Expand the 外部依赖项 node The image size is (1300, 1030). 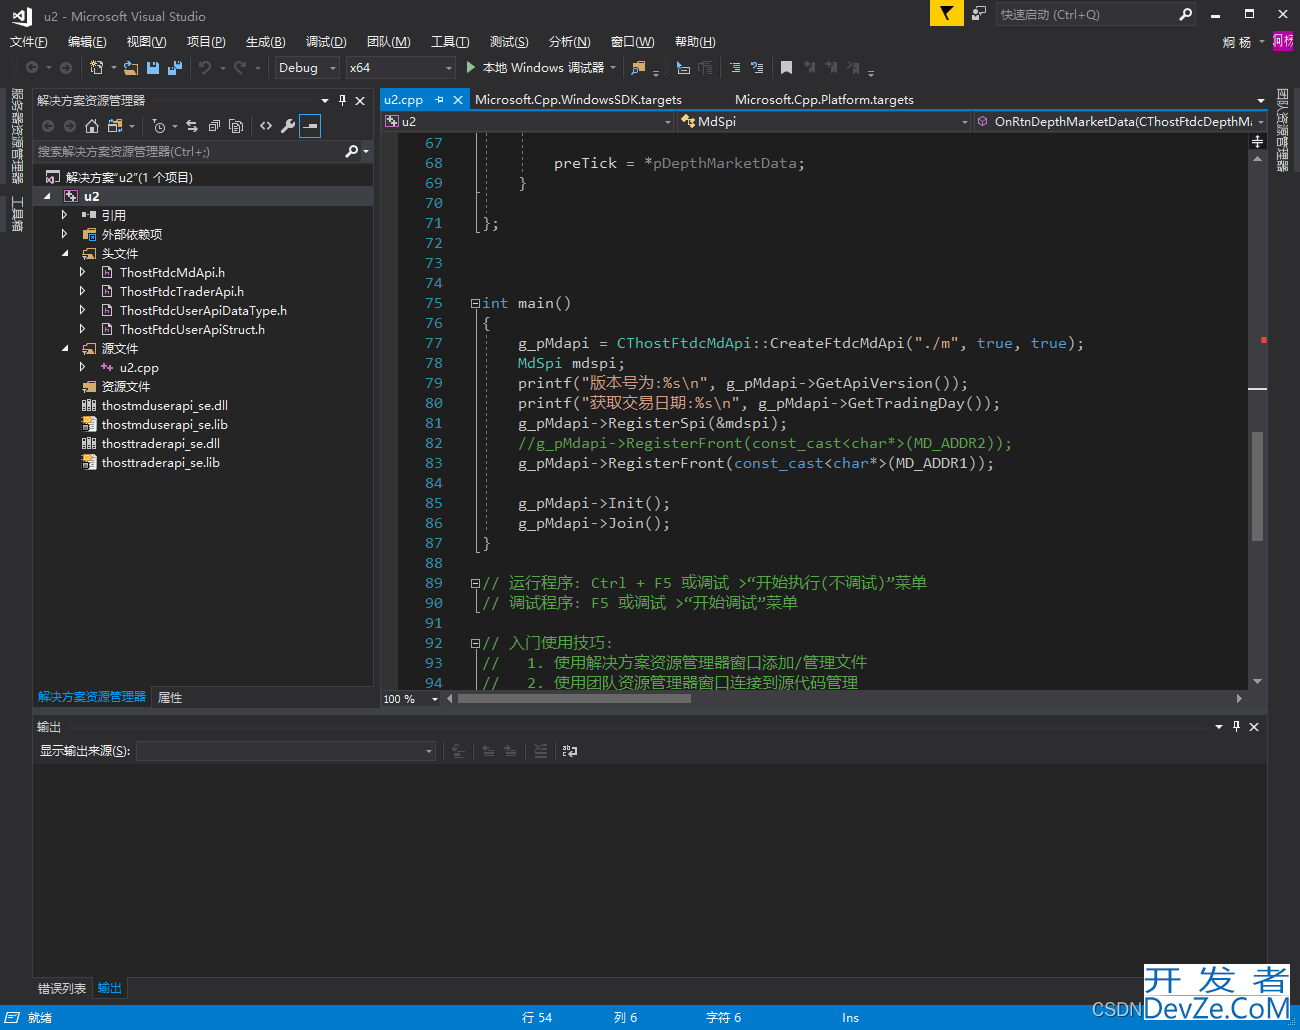(65, 234)
